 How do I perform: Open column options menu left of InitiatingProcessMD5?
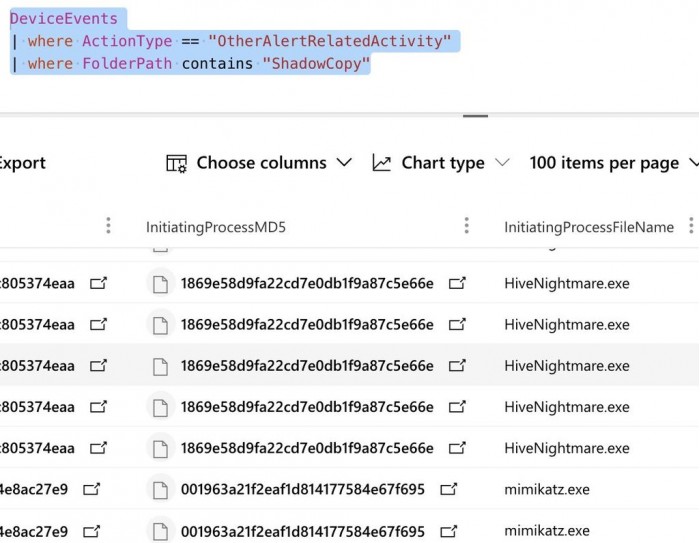108,227
